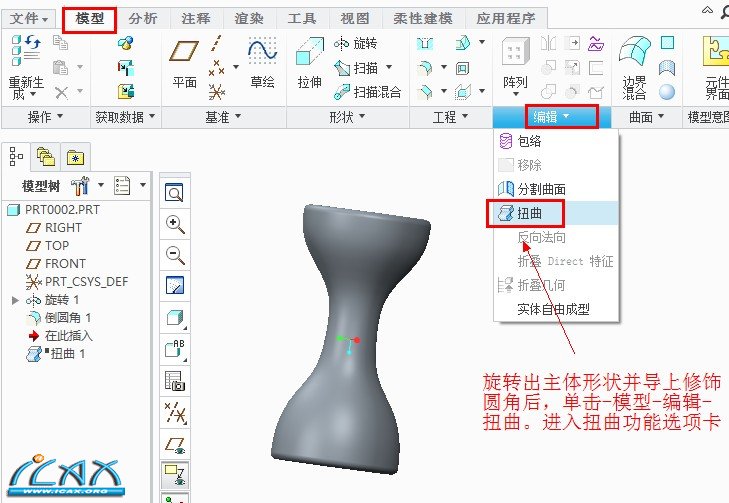The image size is (729, 503).
Task: Switch to the 柔性建模 ribbon tab
Action: 423,19
